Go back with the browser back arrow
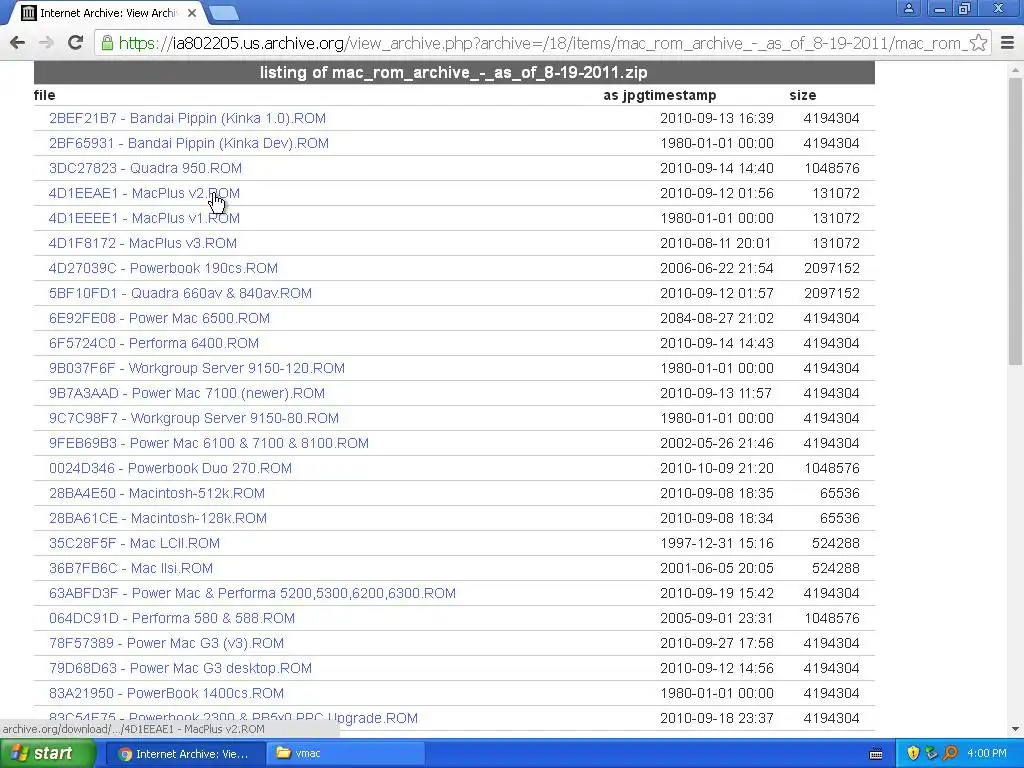The width and height of the screenshot is (1024, 768). pos(18,43)
